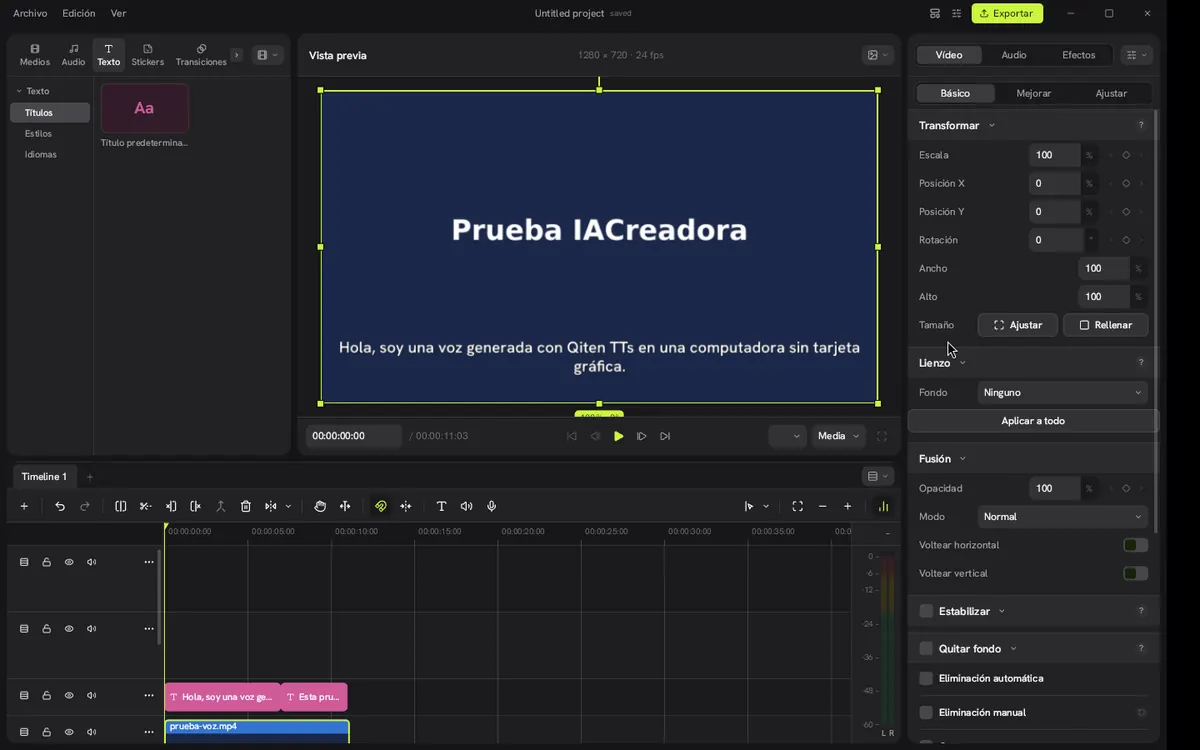Enable the Quitar fondo checkbox

pyautogui.click(x=926, y=649)
